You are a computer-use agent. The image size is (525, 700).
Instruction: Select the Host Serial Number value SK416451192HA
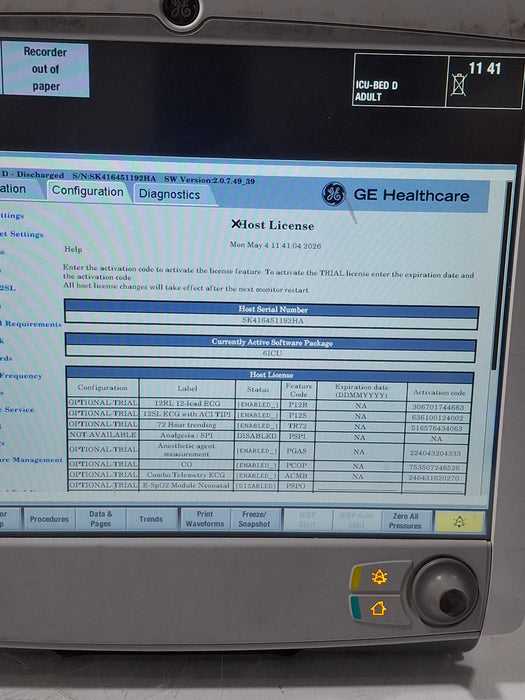point(272,321)
